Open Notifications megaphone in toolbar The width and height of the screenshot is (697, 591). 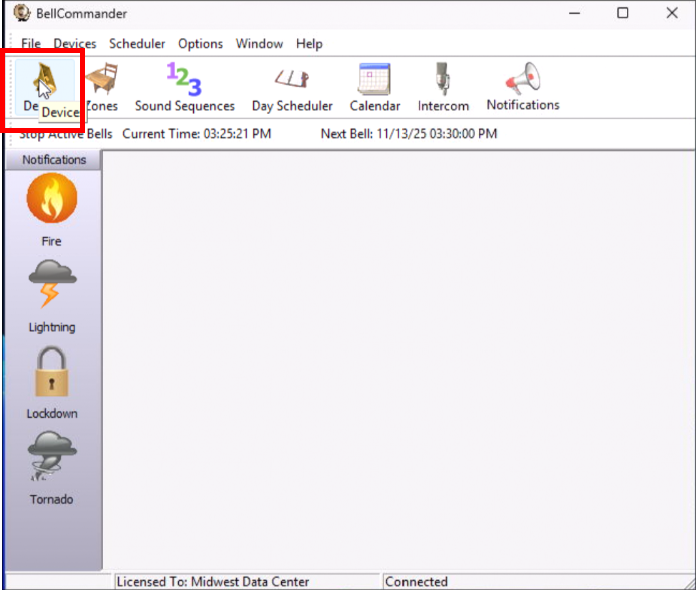pos(522,86)
